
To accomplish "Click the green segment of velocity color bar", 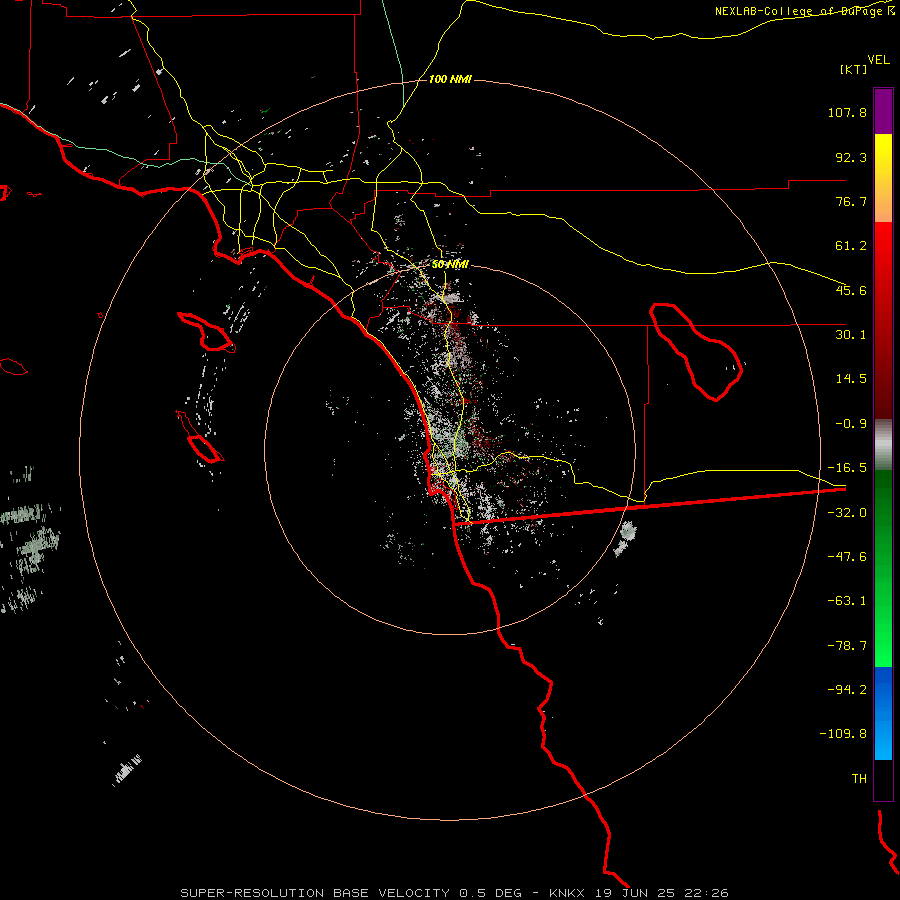I will 883,568.
